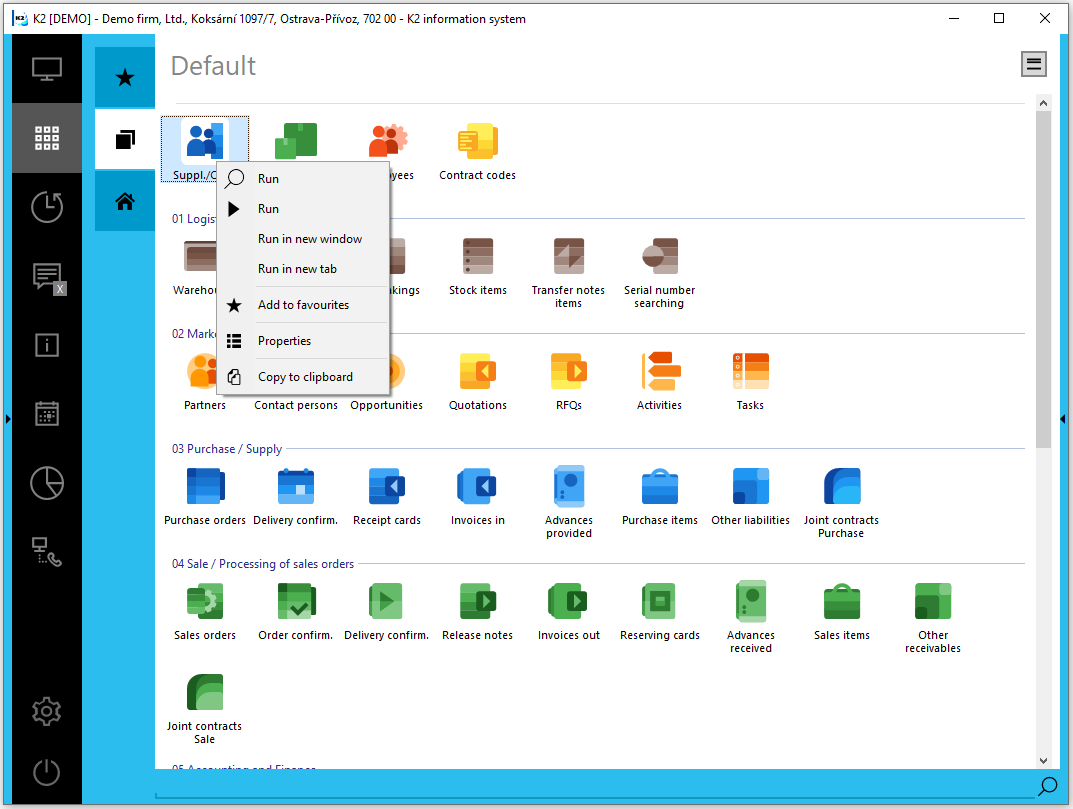Click the scrollbar up arrow

tap(1043, 103)
